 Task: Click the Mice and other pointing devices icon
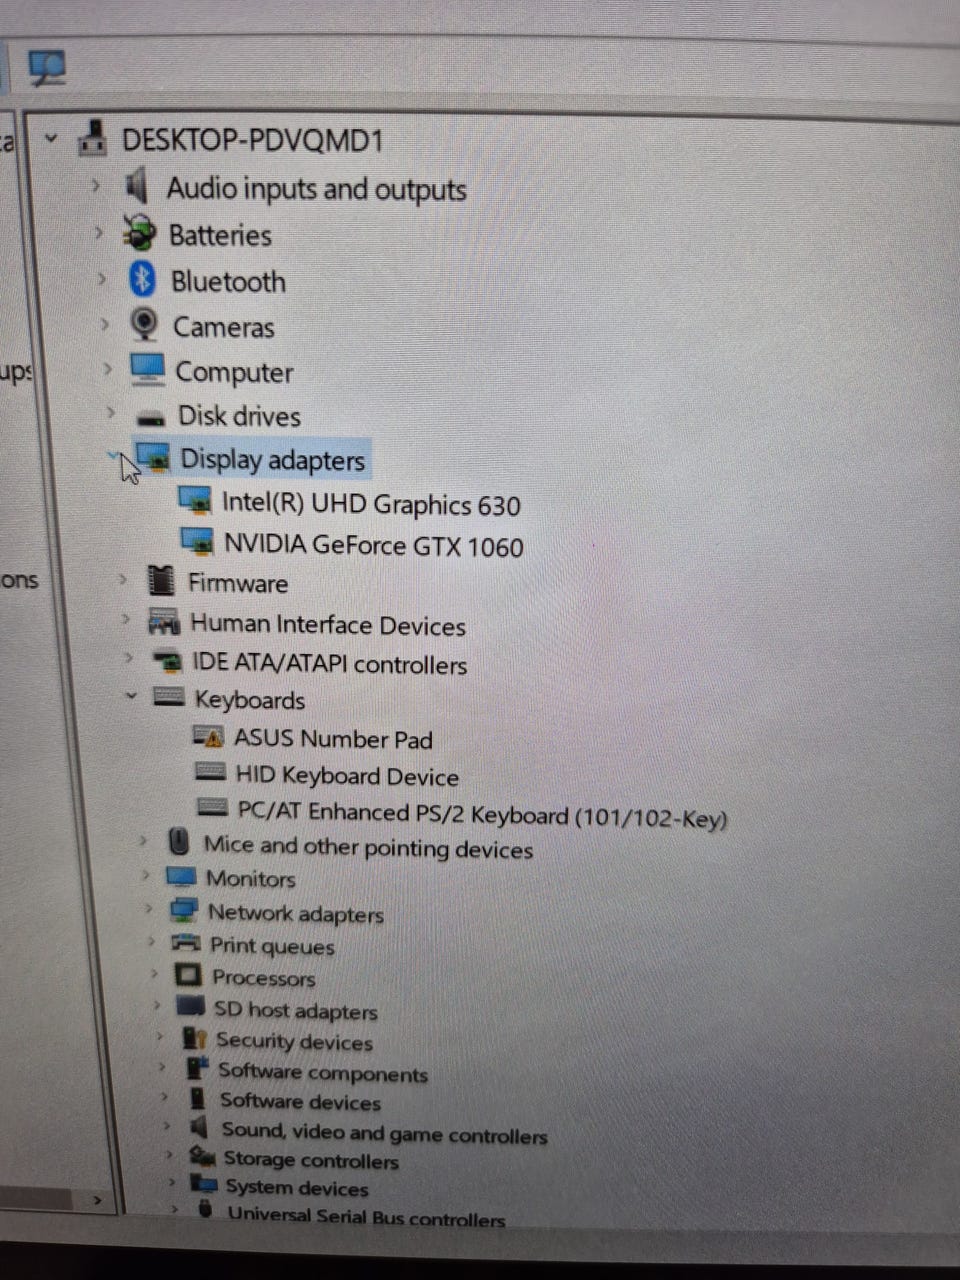click(x=179, y=841)
